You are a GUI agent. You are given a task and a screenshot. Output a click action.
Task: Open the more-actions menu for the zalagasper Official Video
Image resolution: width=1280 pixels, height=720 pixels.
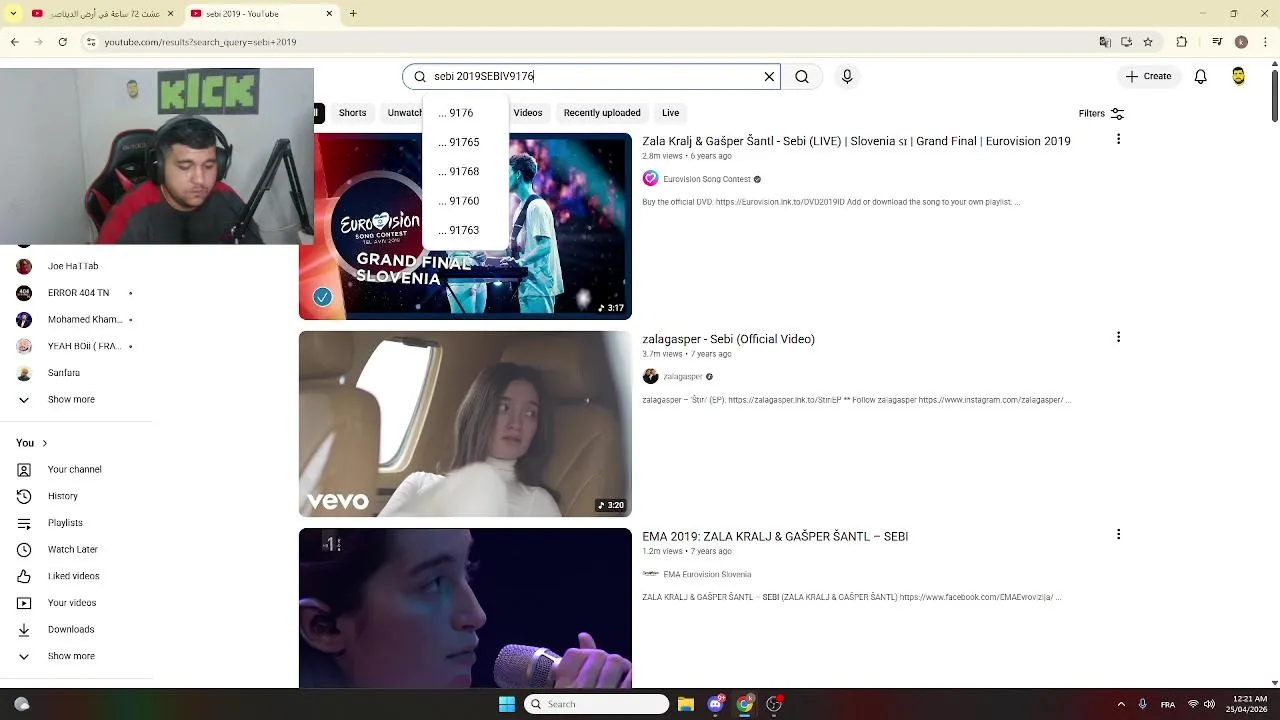pos(1118,338)
